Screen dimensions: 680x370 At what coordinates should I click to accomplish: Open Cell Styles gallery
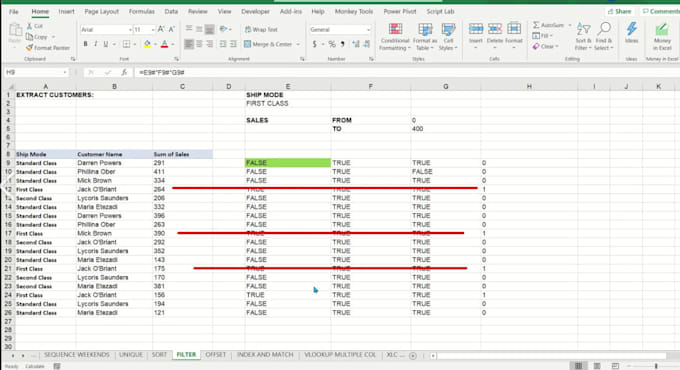coord(448,37)
